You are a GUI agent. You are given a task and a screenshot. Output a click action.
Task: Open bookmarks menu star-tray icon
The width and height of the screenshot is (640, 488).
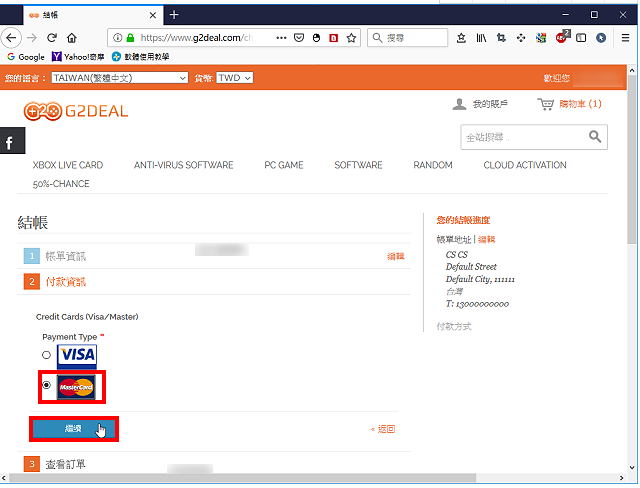coord(461,38)
